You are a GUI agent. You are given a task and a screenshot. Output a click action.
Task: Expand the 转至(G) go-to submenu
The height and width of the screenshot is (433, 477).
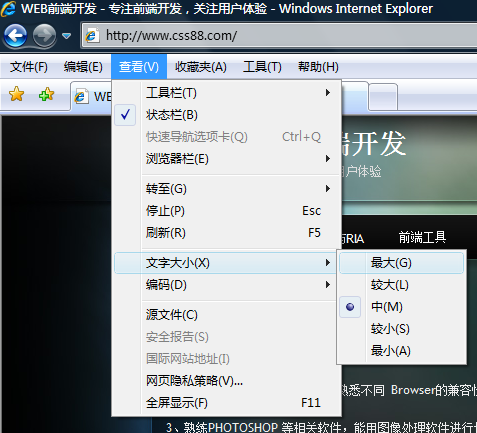coord(227,189)
